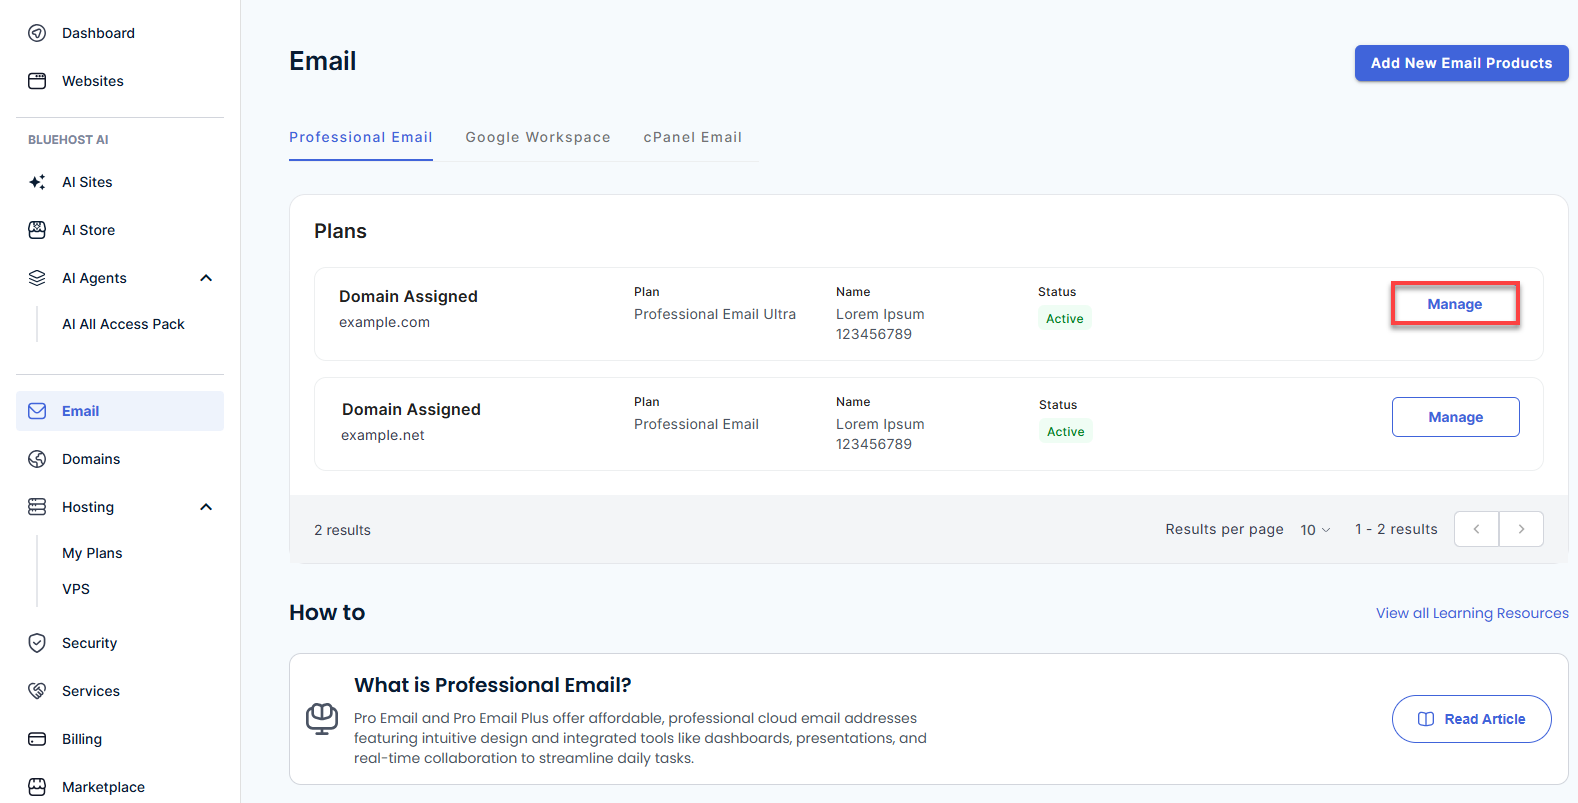1578x803 pixels.
Task: Click the Billing card icon
Action: [x=37, y=739]
